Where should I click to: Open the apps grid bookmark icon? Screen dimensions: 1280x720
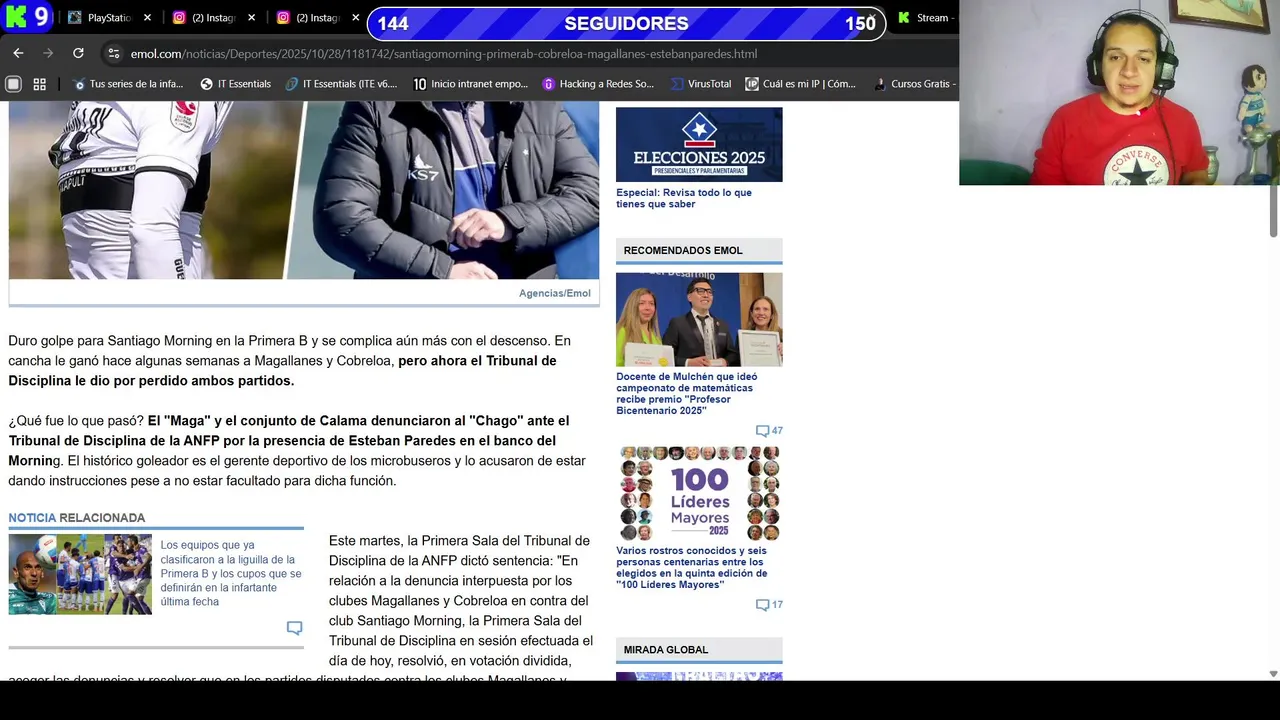40,84
